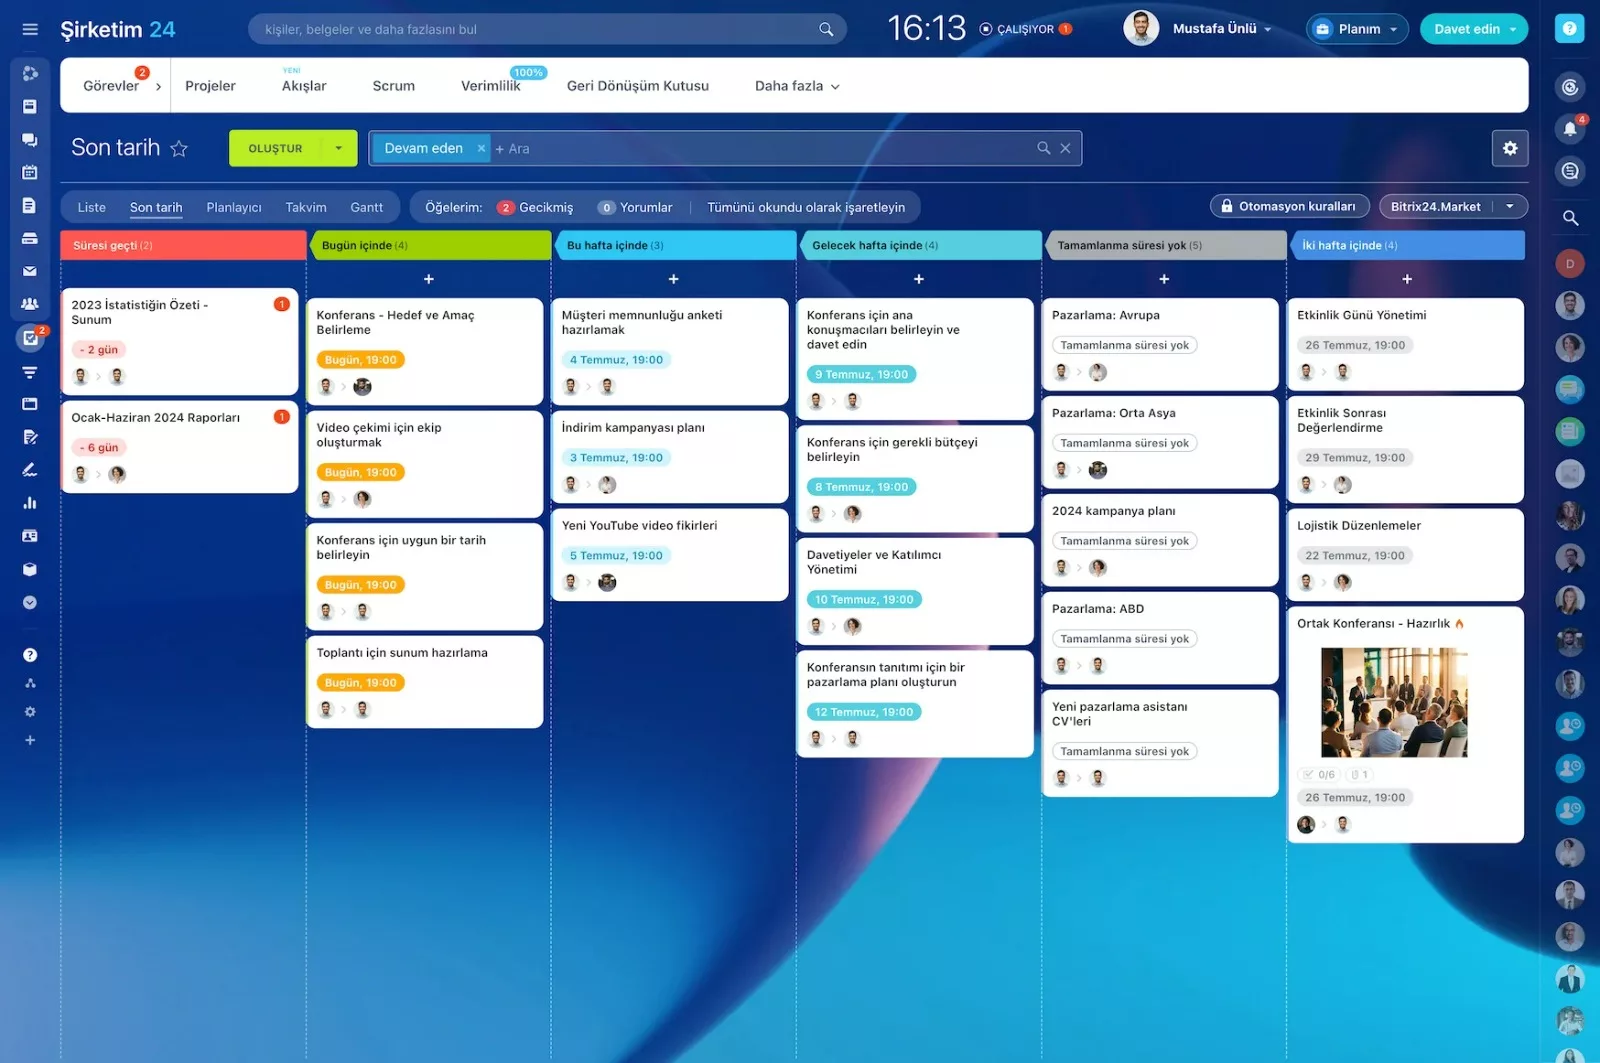The image size is (1600, 1063).
Task: Click the magnifier icon in right sidebar
Action: pos(1570,217)
